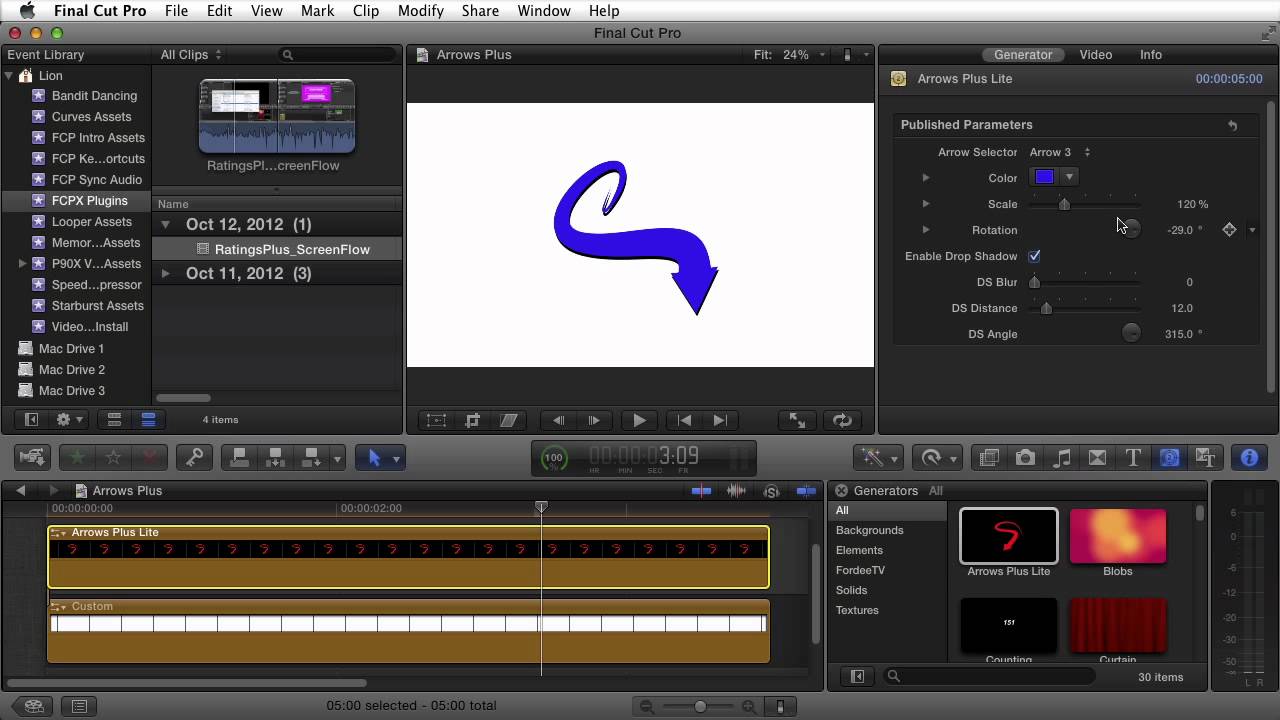Click the blue Color swatch

click(x=1044, y=177)
